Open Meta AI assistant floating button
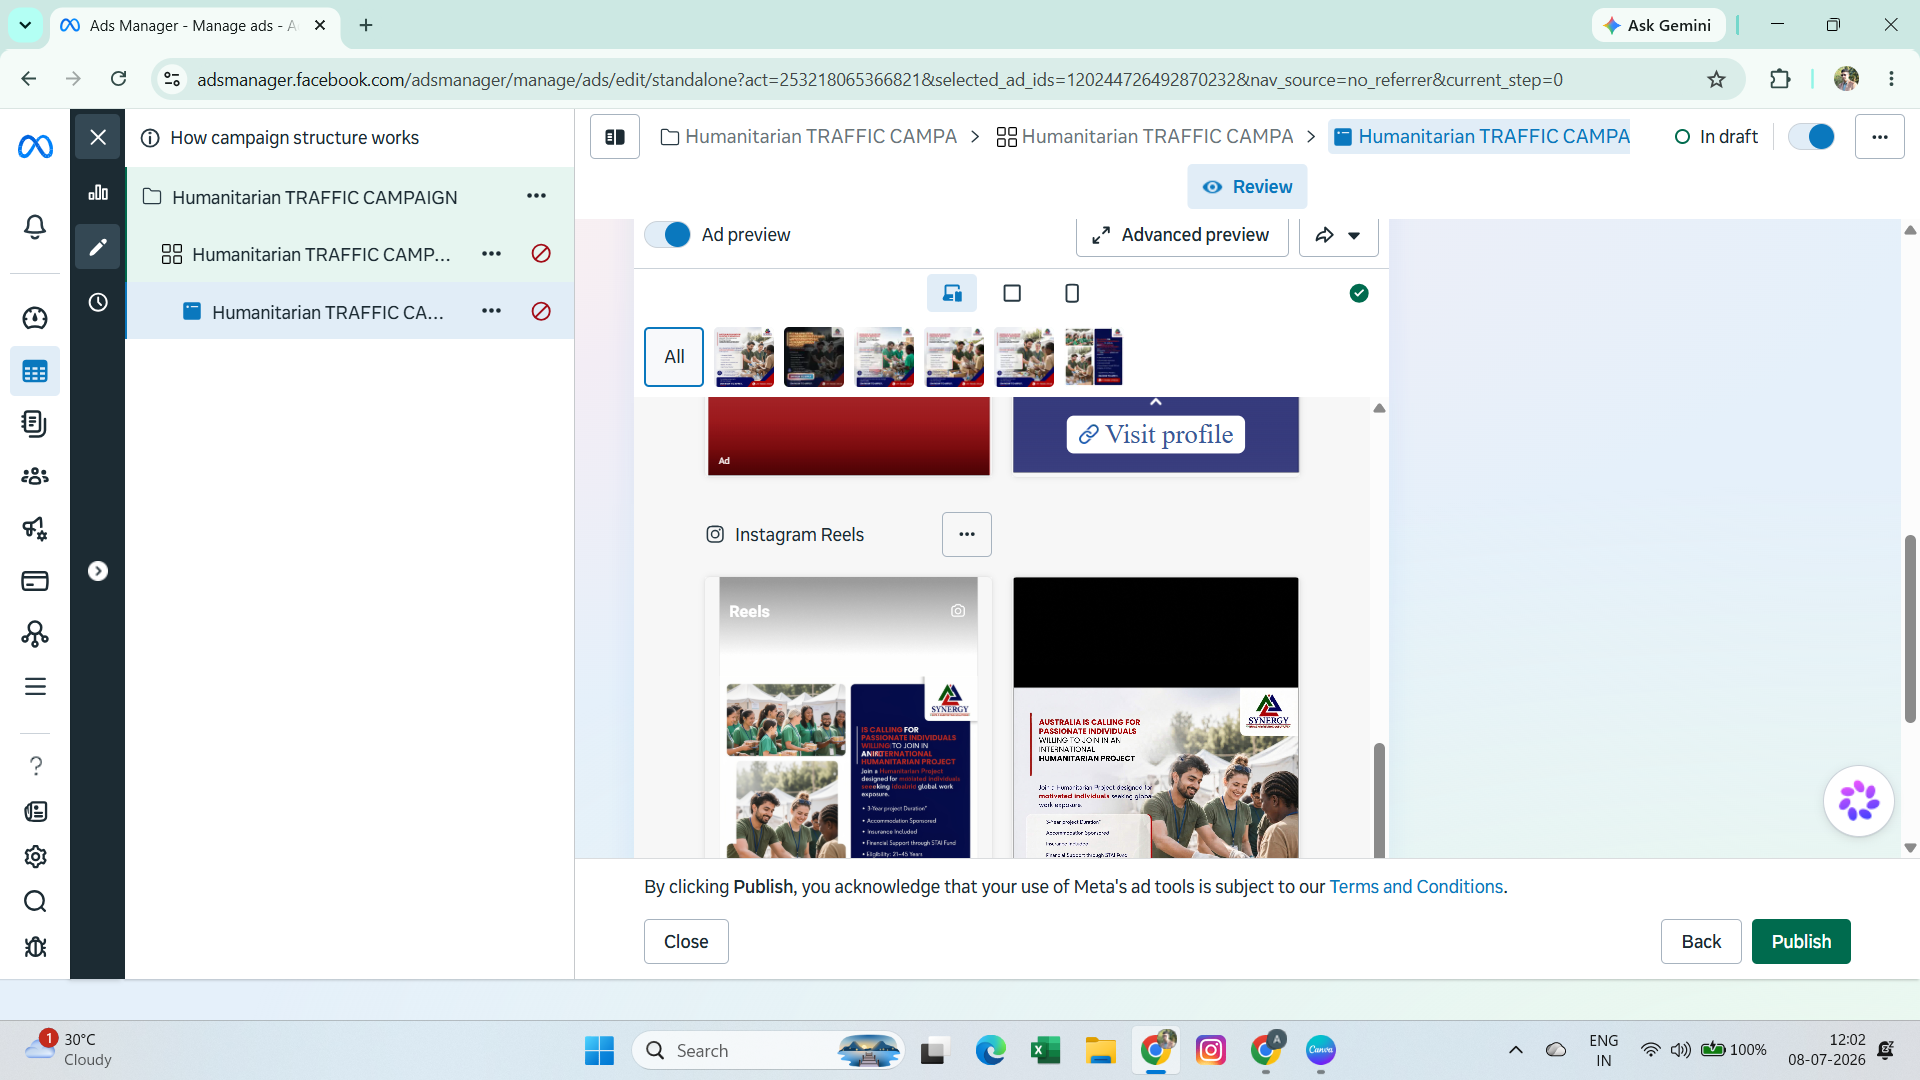The height and width of the screenshot is (1080, 1920). coord(1858,801)
